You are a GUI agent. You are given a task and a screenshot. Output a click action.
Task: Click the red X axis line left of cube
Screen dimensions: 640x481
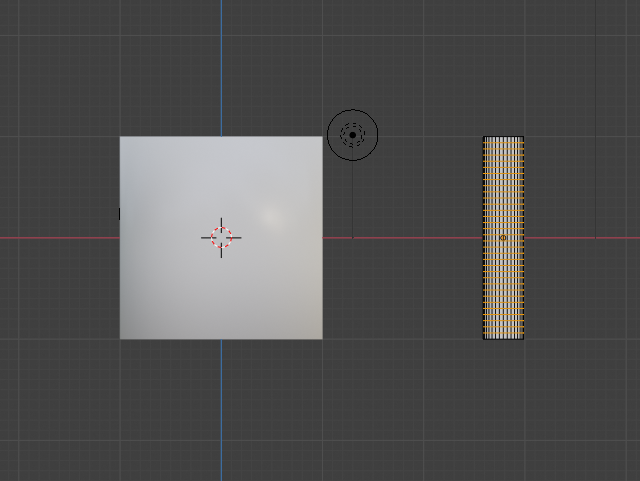click(x=60, y=237)
